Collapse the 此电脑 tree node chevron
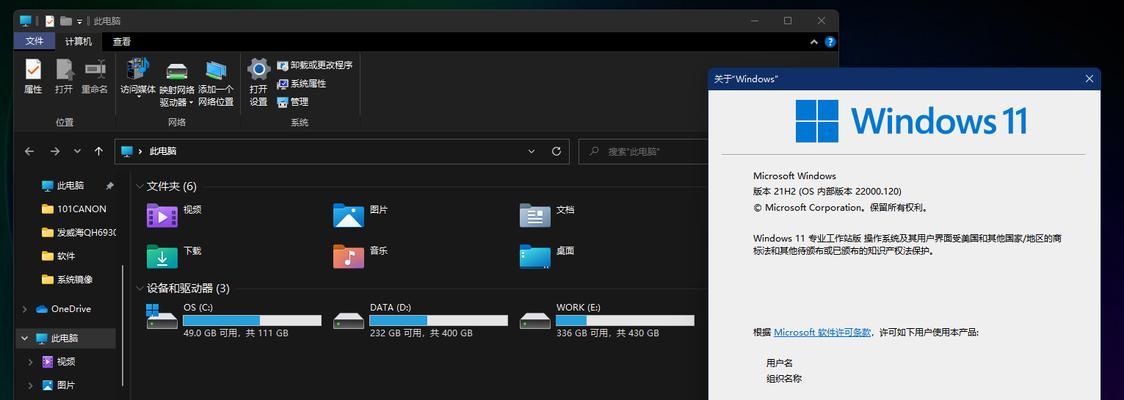The width and height of the screenshot is (1124, 400). pyautogui.click(x=25, y=338)
